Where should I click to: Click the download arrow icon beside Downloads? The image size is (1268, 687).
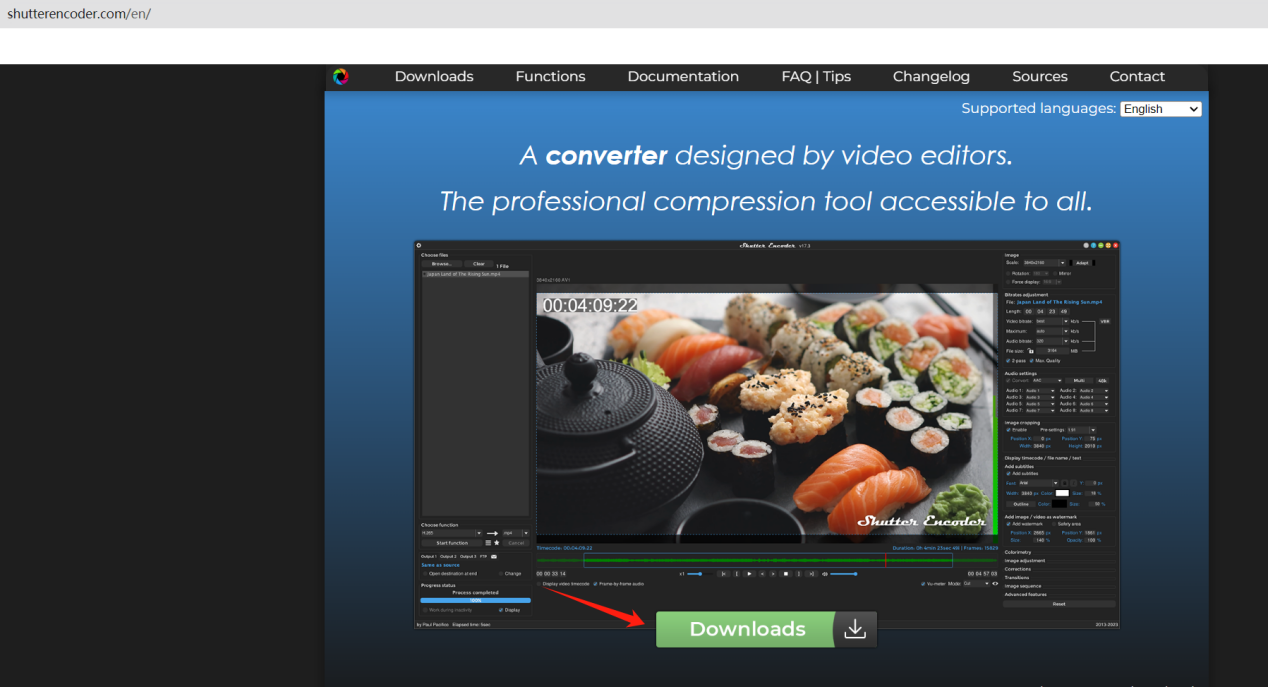855,629
